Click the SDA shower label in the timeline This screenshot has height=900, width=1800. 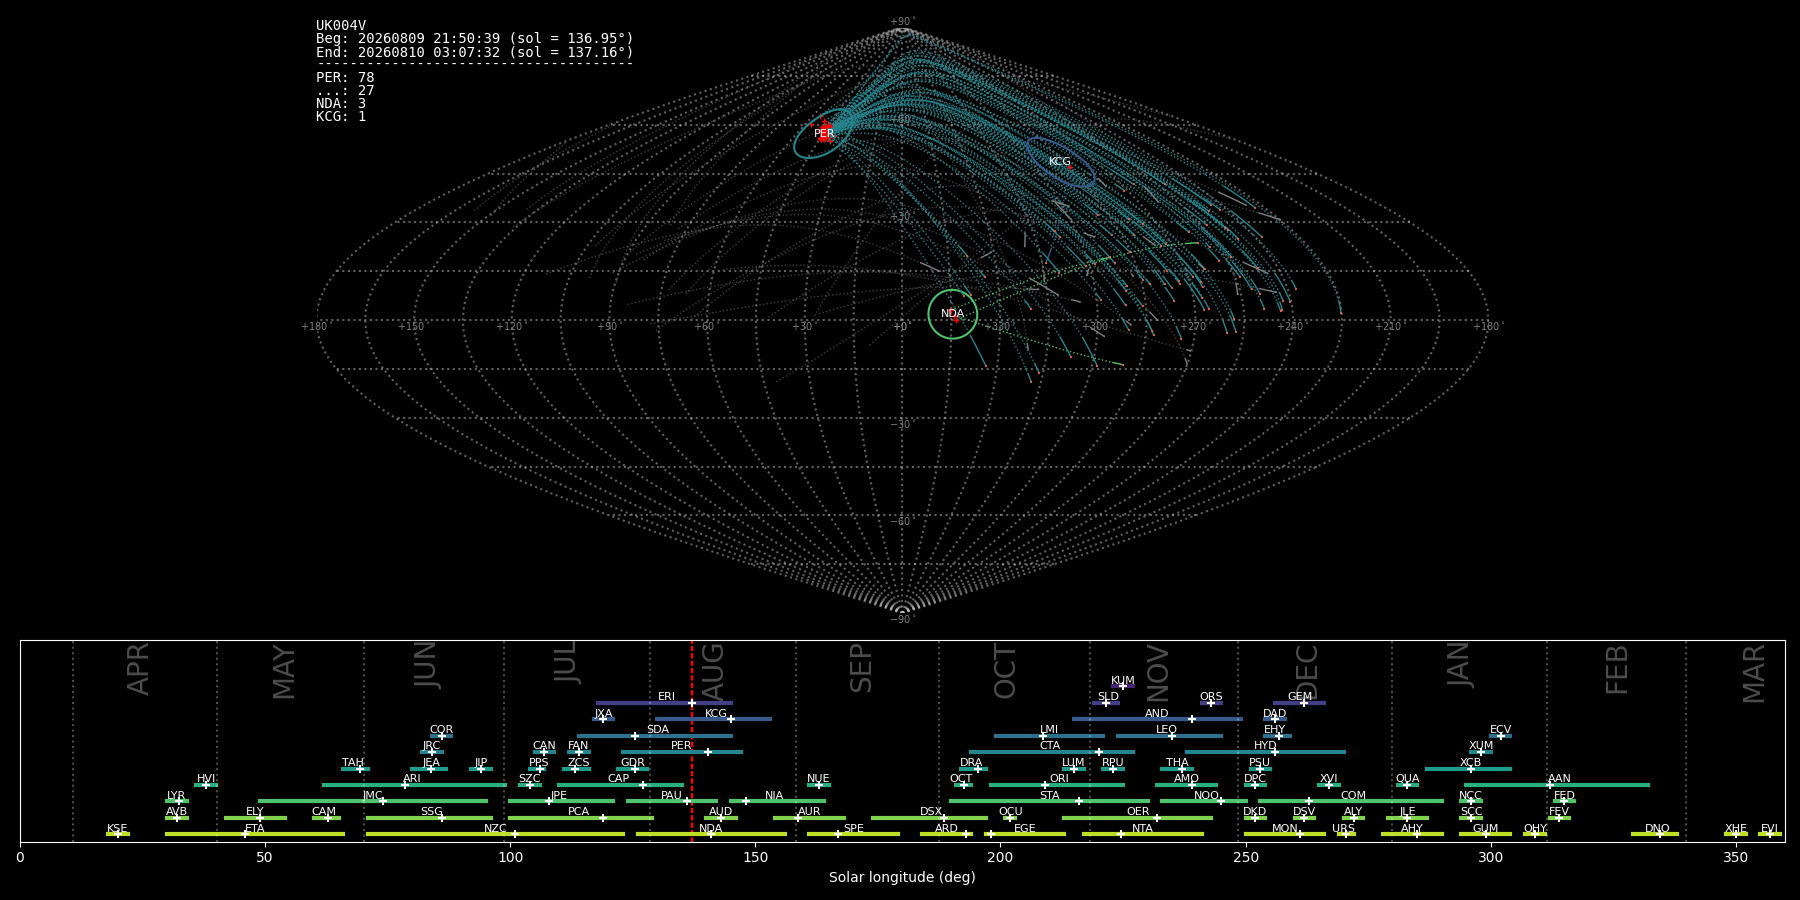click(x=657, y=729)
